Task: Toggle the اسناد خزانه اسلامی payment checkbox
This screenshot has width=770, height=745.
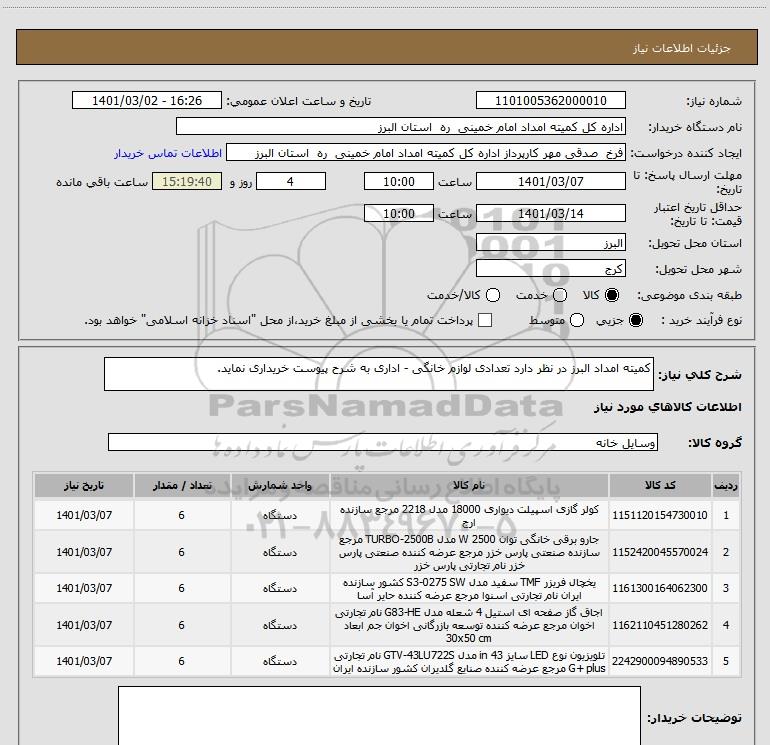Action: click(x=485, y=320)
